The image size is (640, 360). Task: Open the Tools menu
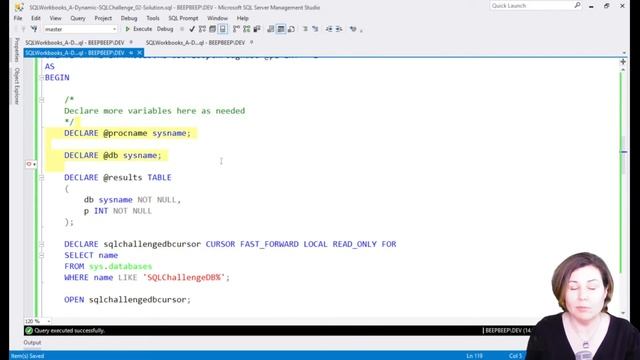pyautogui.click(x=153, y=18)
